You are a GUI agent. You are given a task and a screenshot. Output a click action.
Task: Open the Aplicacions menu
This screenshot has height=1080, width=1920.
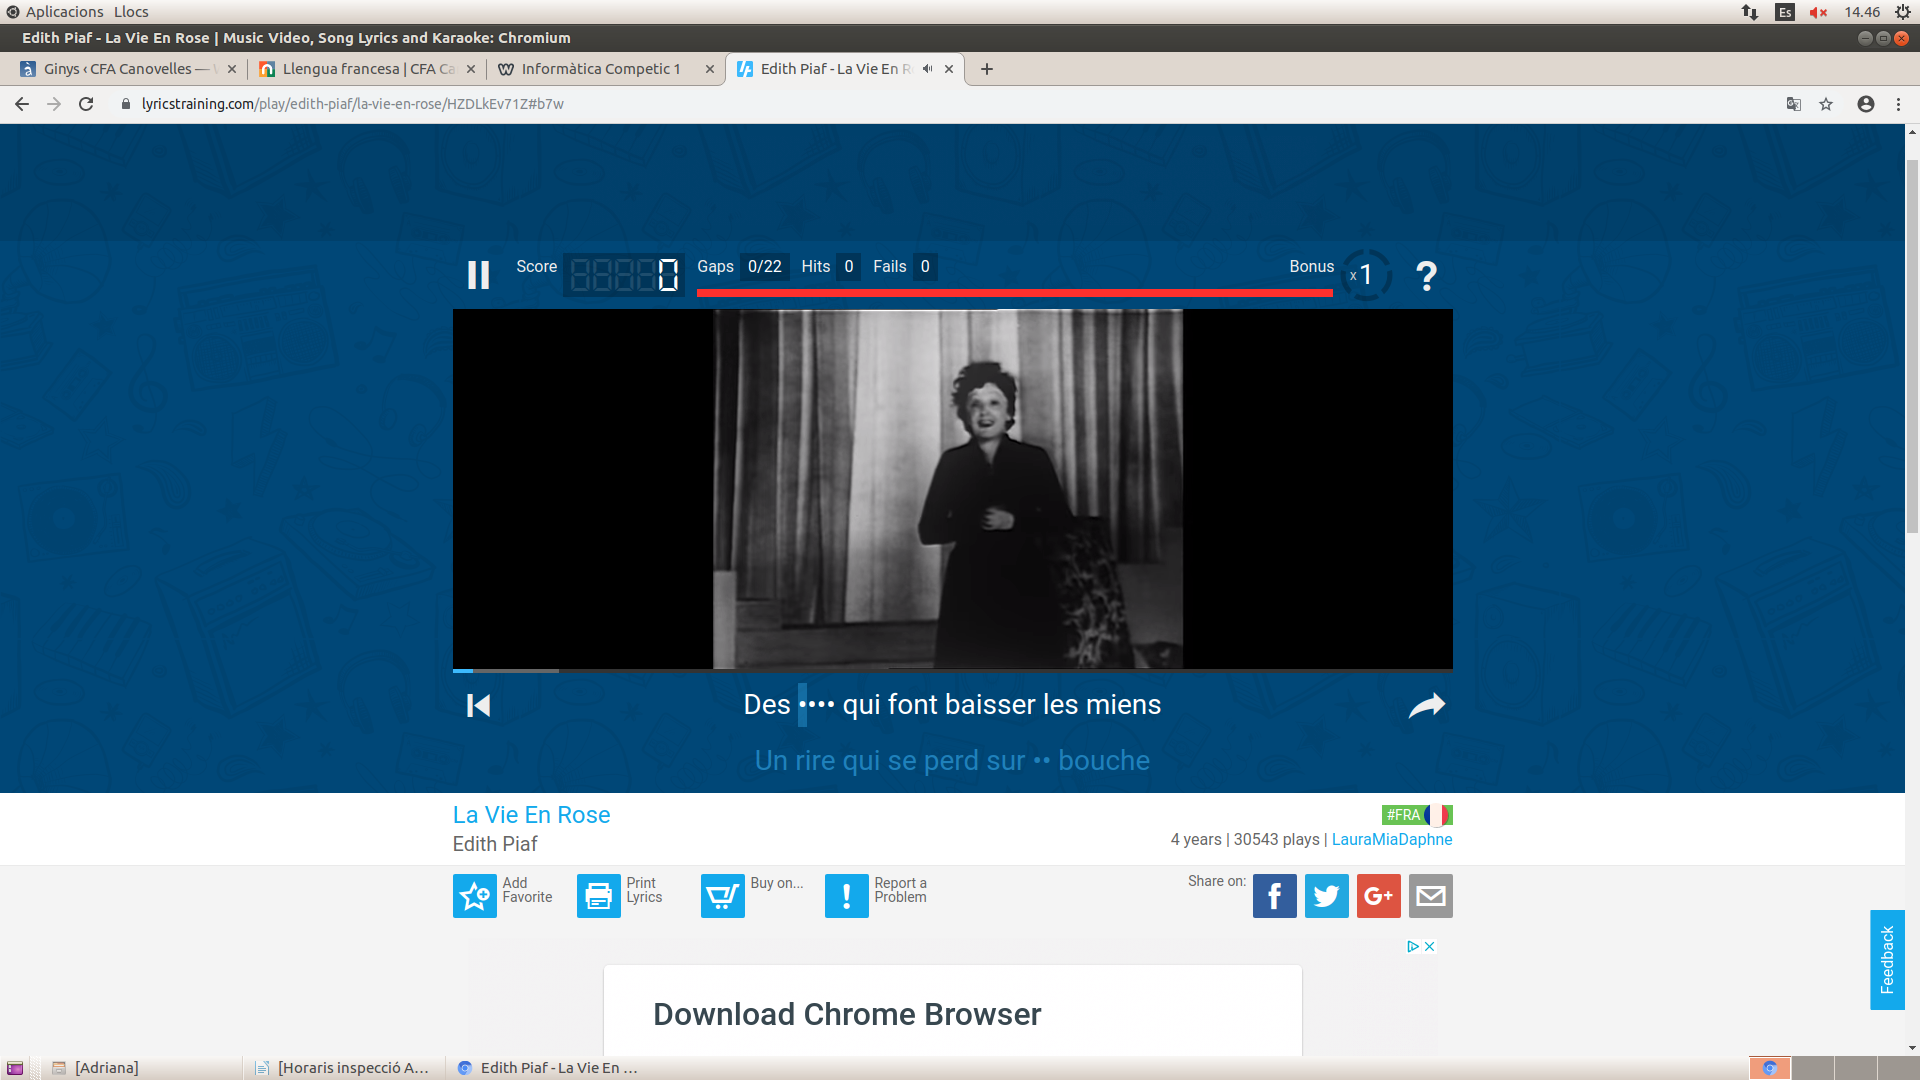pos(64,12)
